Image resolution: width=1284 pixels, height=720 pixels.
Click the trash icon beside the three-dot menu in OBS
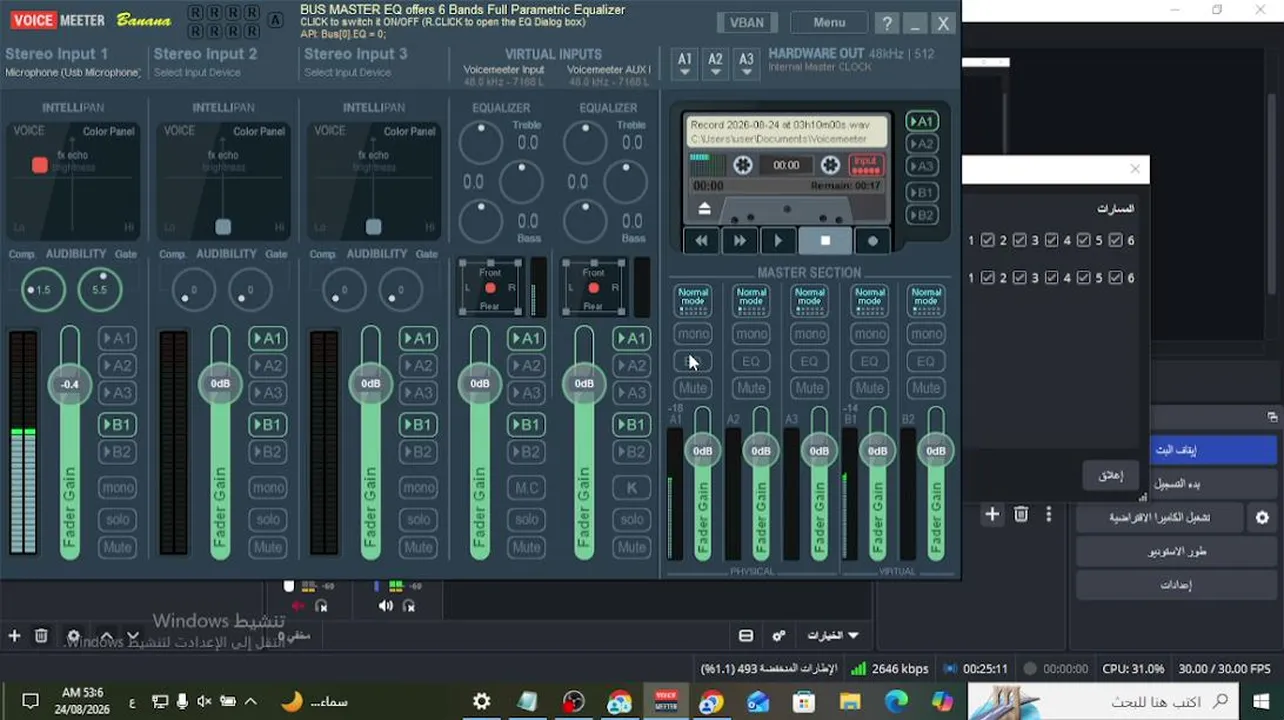1021,514
